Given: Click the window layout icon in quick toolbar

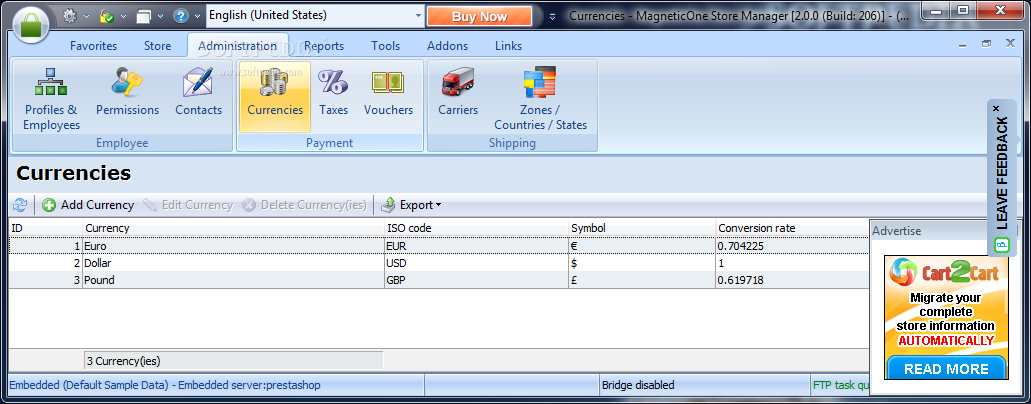Looking at the screenshot, I should pos(144,16).
